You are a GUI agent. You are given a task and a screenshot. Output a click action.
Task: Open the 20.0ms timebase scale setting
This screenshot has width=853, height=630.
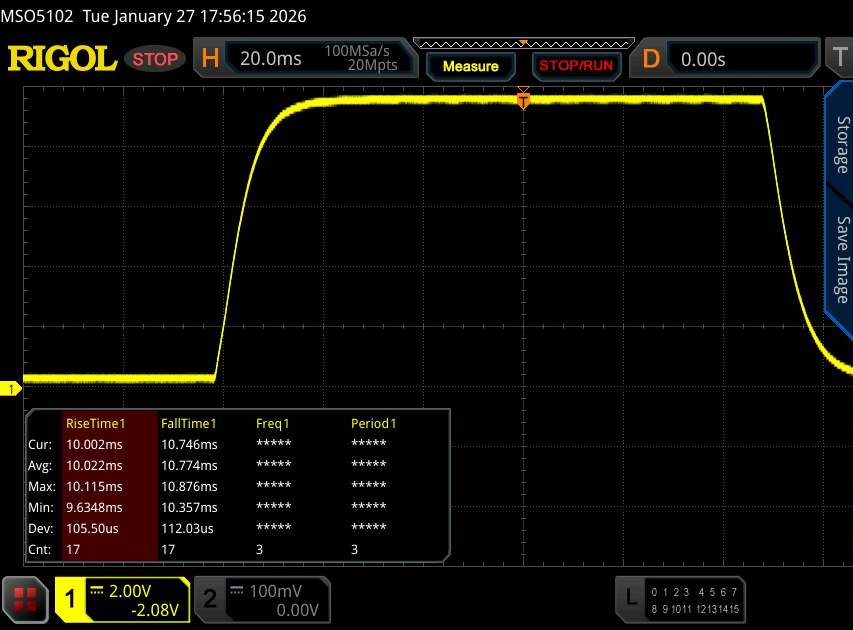(x=271, y=59)
